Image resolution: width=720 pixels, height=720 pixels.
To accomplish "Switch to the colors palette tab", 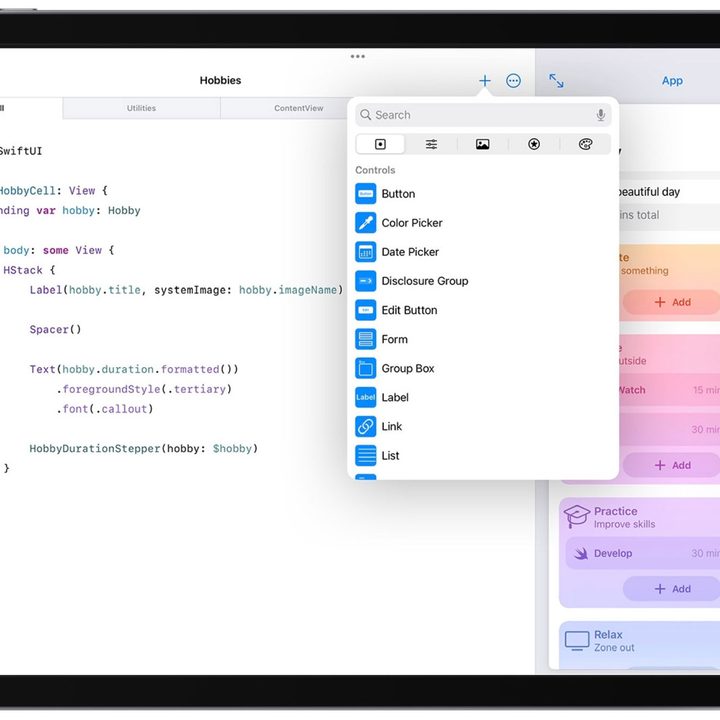I will point(585,144).
